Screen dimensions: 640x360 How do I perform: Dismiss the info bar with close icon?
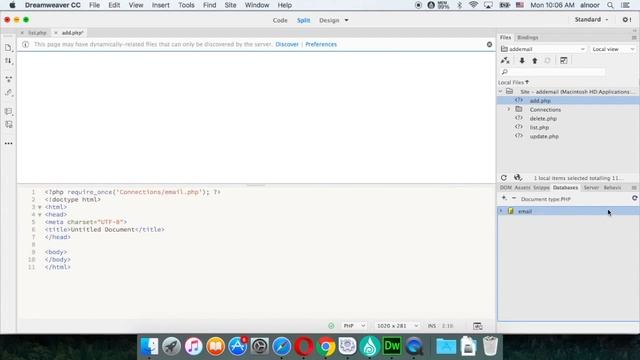pyautogui.click(x=489, y=44)
